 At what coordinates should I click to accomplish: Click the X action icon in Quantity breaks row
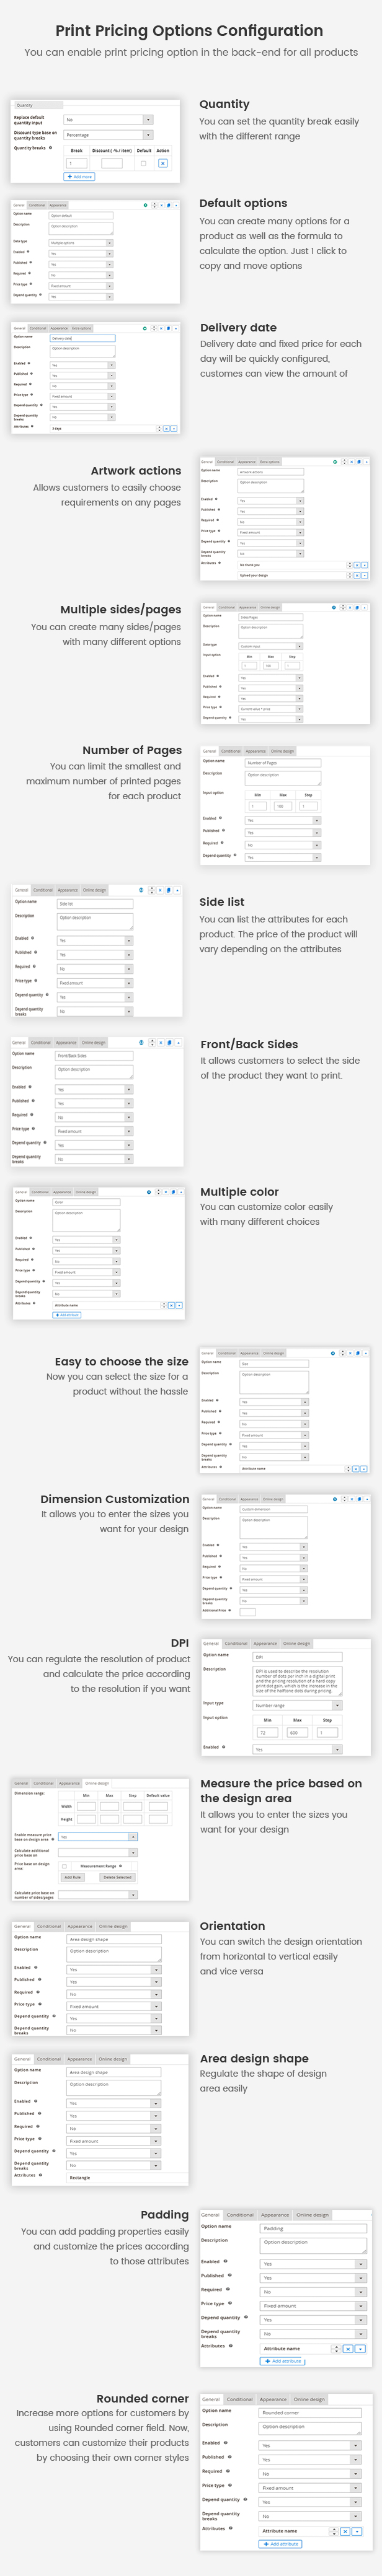pos(162,163)
